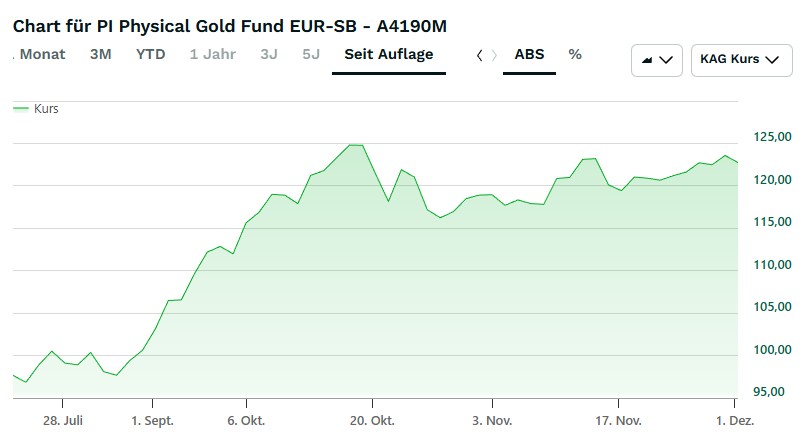Image resolution: width=810 pixels, height=440 pixels.
Task: Toggle the Kurs series legend label
Action: [46, 108]
